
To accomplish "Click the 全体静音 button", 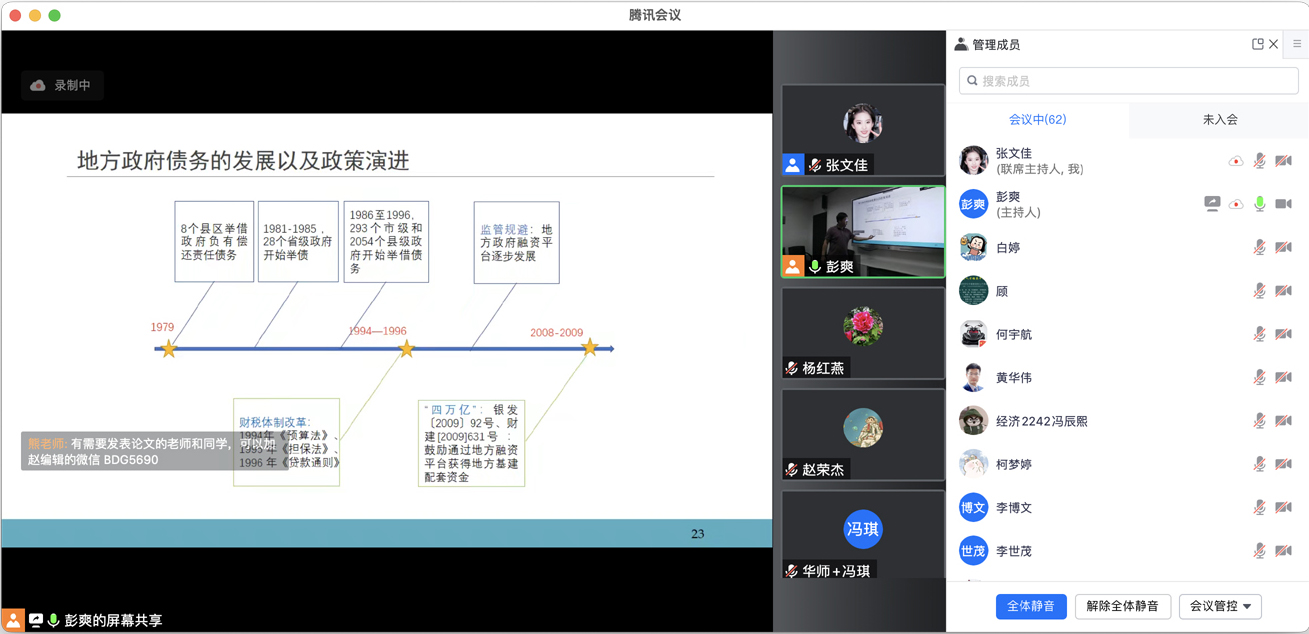I will point(1031,606).
